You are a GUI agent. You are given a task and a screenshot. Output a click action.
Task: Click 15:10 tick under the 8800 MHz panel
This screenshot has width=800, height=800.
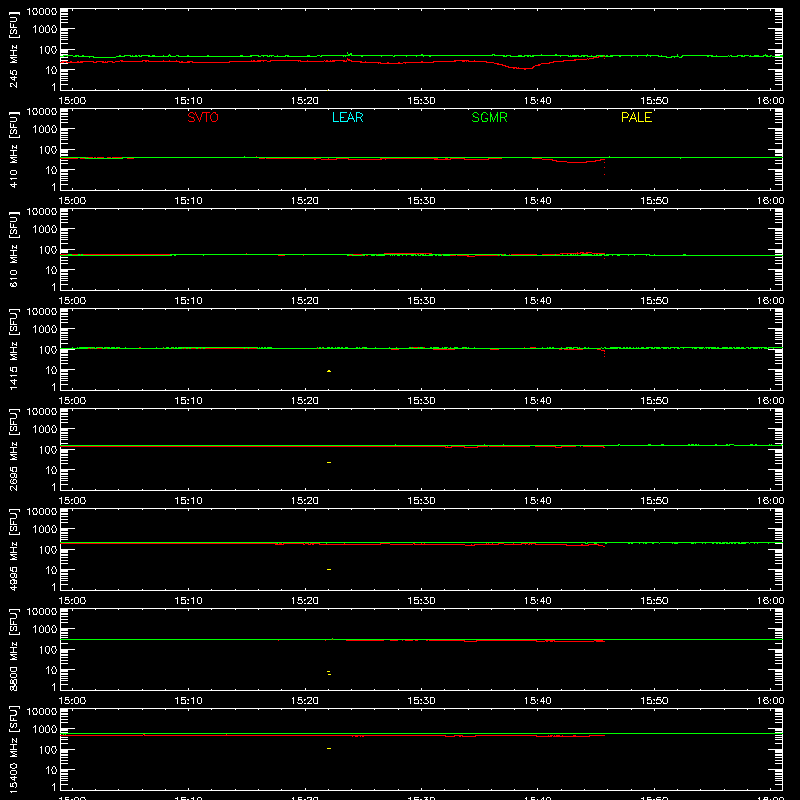[188, 701]
